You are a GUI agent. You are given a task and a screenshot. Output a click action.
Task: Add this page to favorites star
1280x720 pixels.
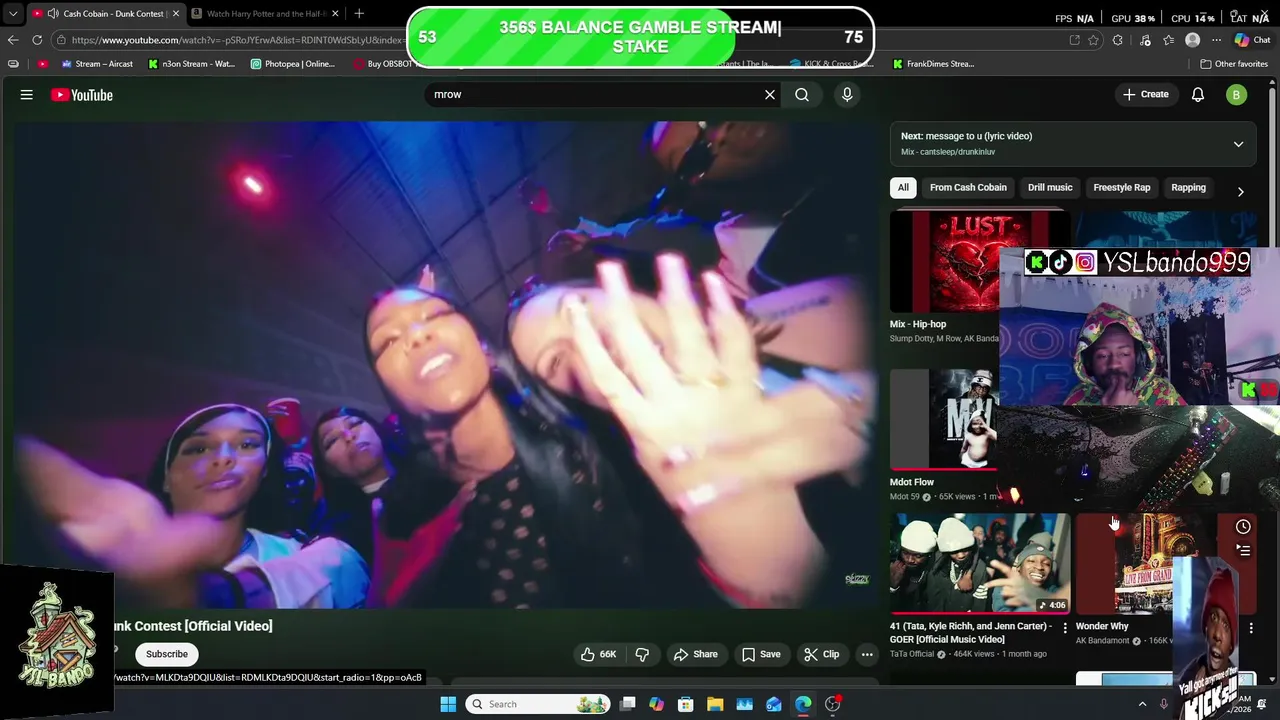pyautogui.click(x=1094, y=40)
